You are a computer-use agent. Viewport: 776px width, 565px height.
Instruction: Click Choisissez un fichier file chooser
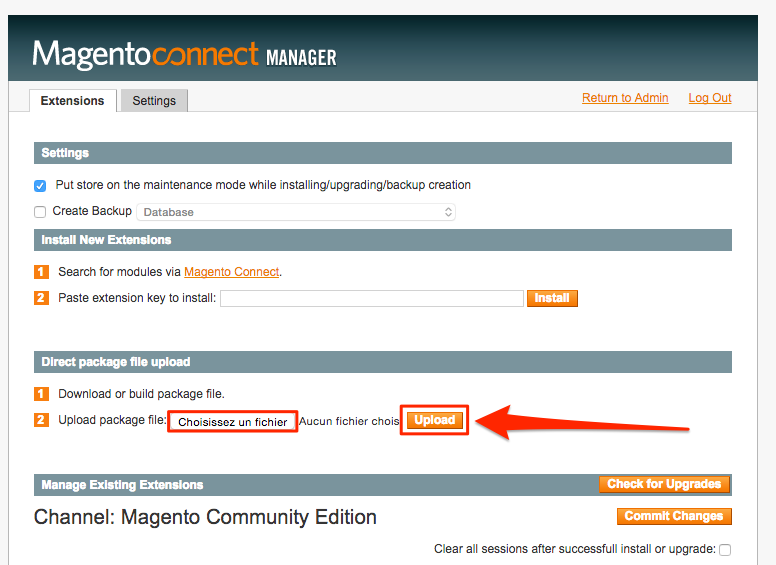pyautogui.click(x=233, y=422)
